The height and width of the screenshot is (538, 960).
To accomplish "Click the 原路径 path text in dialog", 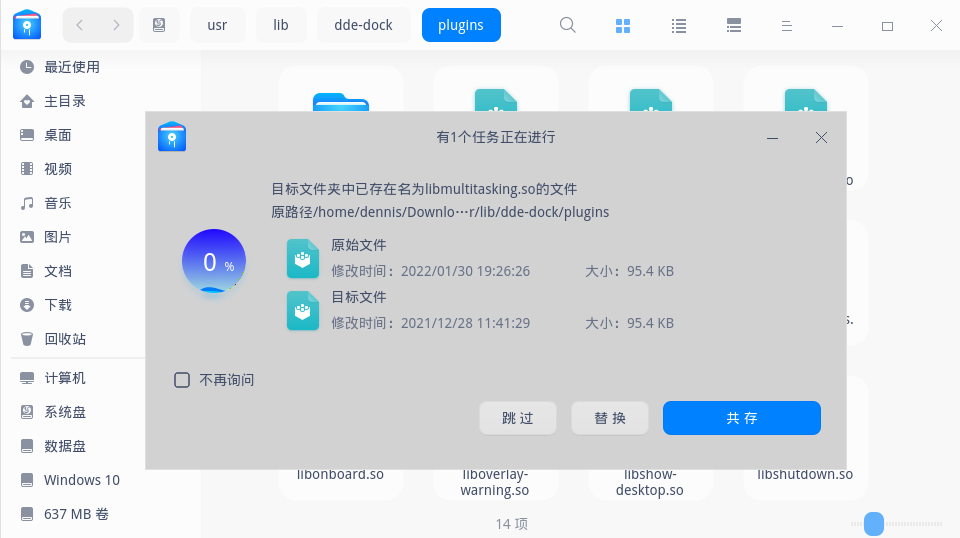I will 440,212.
